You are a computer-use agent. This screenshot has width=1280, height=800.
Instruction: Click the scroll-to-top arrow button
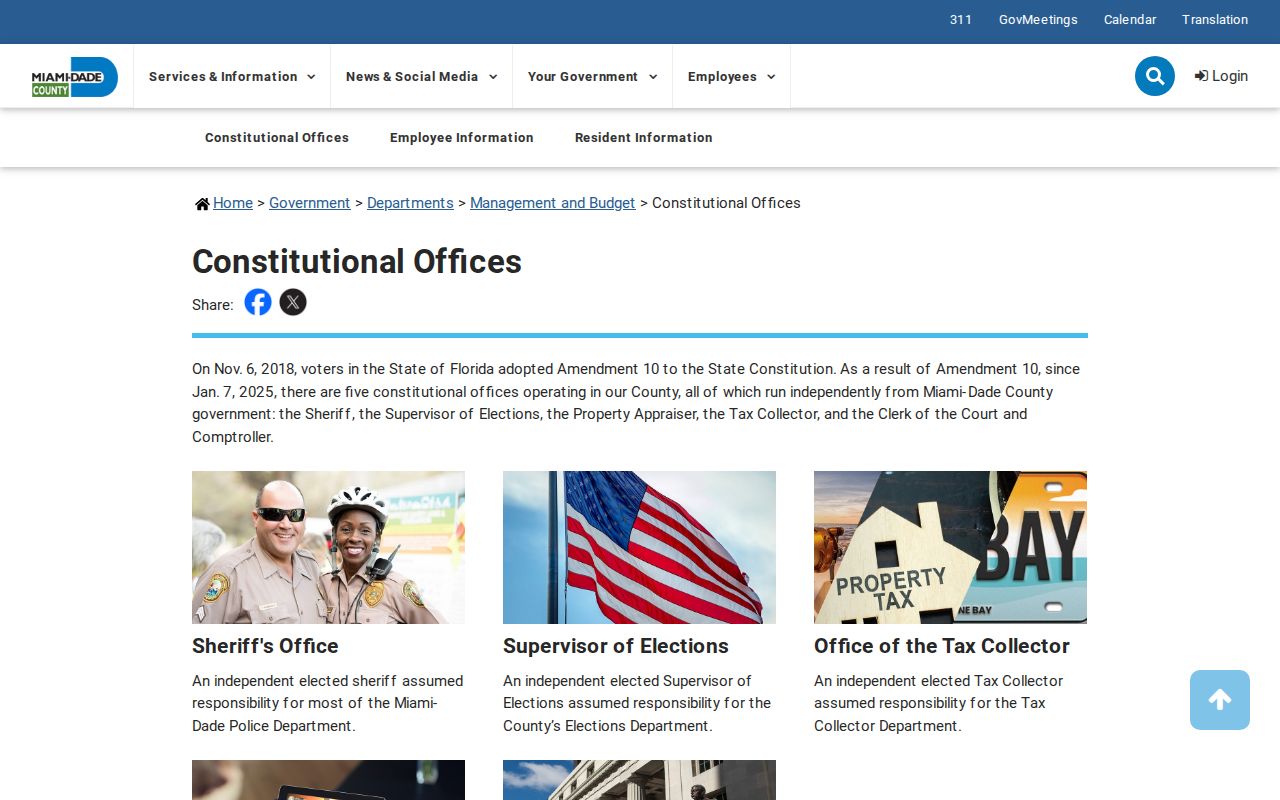pos(1220,700)
